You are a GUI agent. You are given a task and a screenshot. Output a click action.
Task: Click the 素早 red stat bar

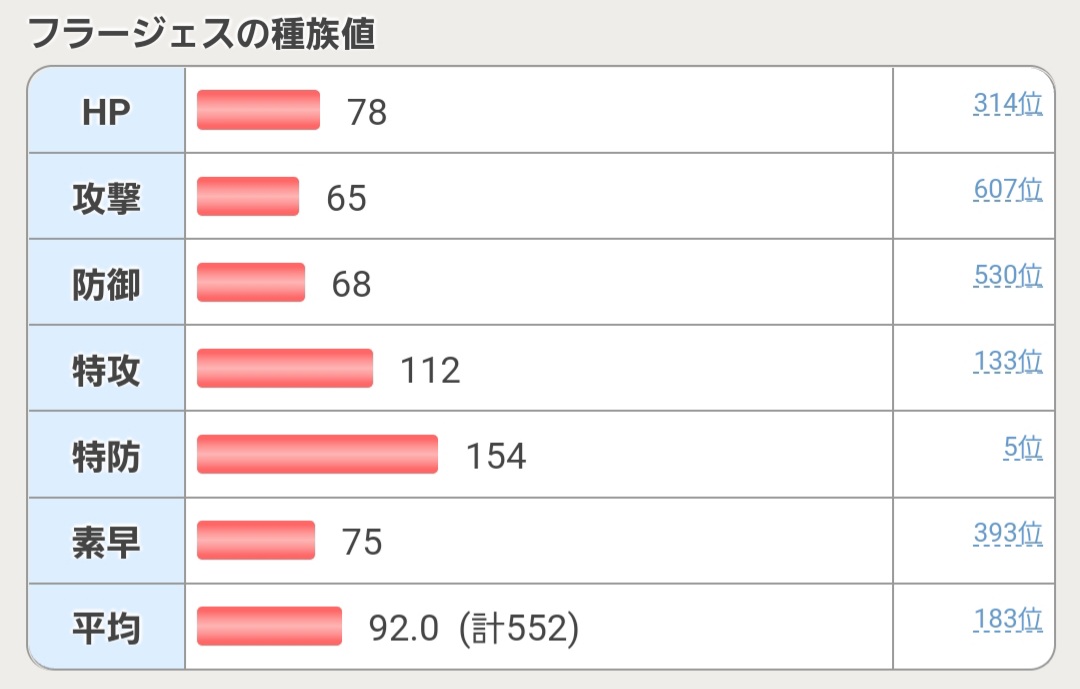[256, 540]
